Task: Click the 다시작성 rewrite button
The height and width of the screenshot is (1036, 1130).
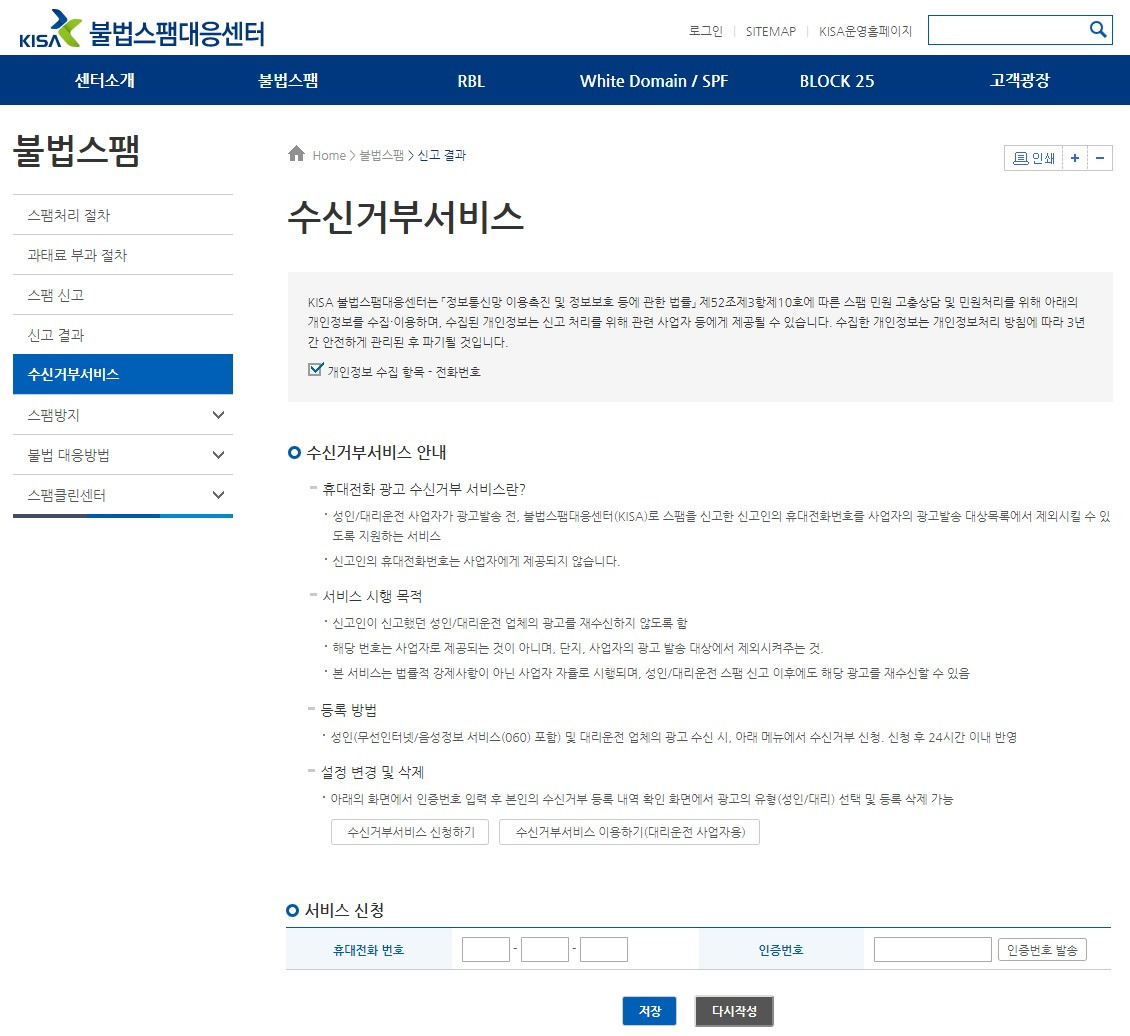Action: pos(734,1011)
